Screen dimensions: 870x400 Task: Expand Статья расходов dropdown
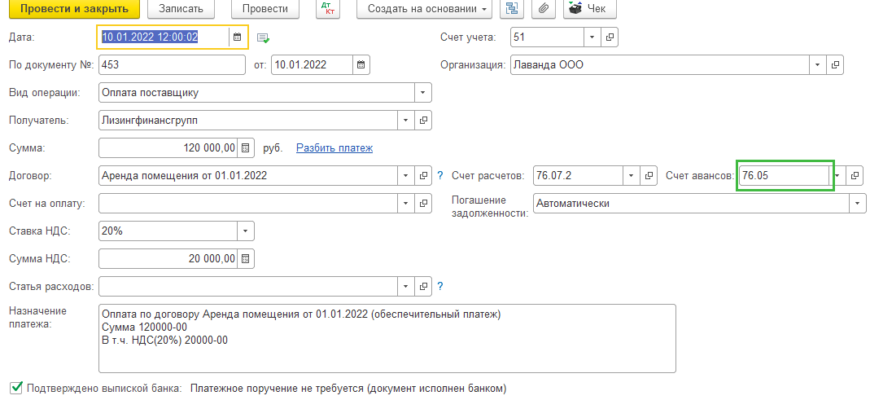(x=406, y=287)
